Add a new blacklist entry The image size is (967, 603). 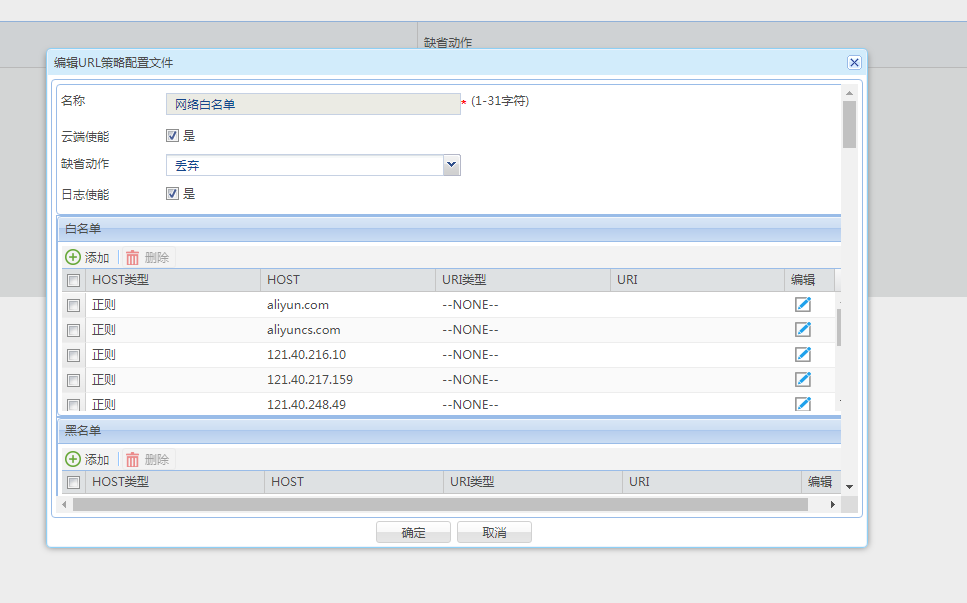[88, 459]
